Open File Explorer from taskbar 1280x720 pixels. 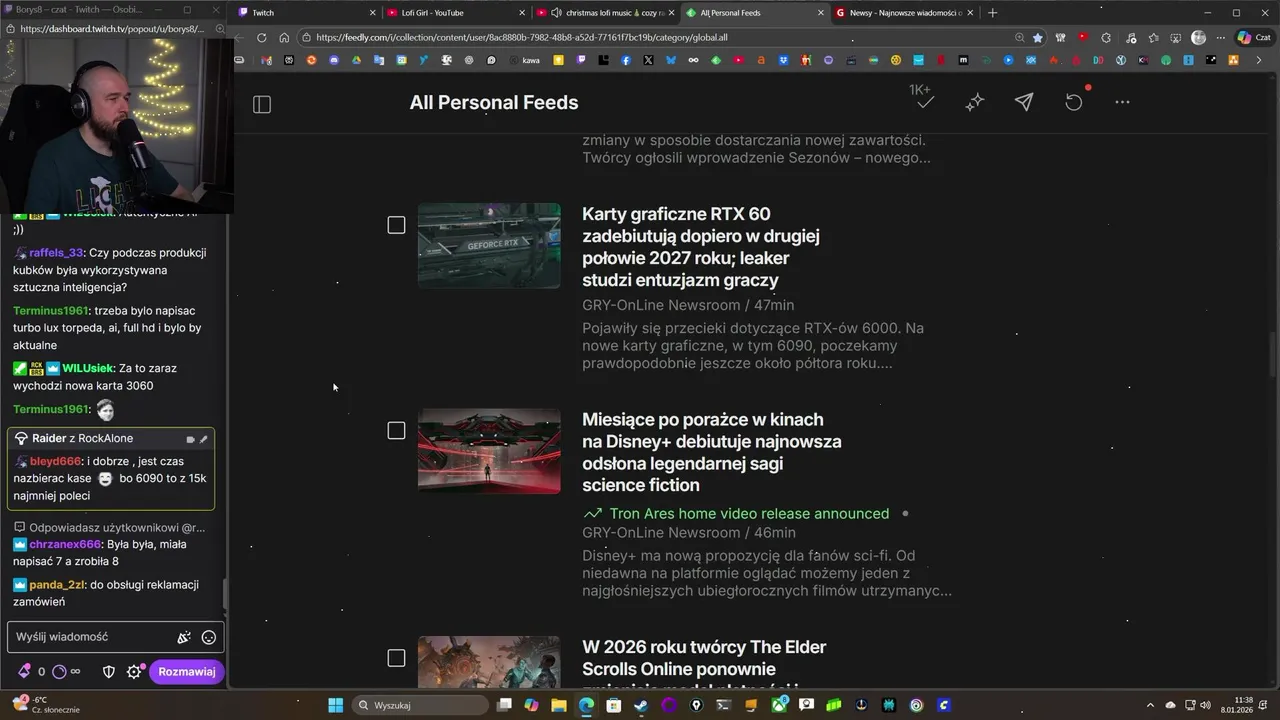point(559,705)
